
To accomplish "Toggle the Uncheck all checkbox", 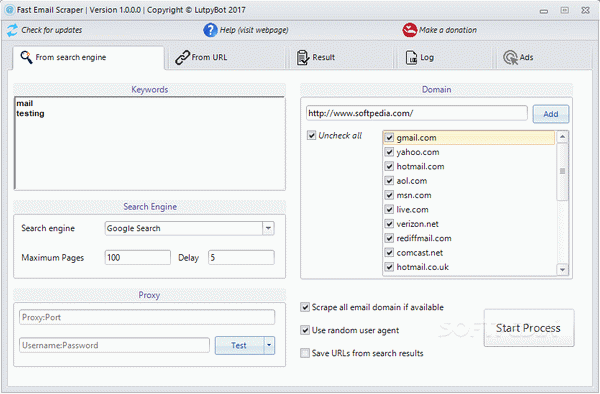I will [x=311, y=135].
